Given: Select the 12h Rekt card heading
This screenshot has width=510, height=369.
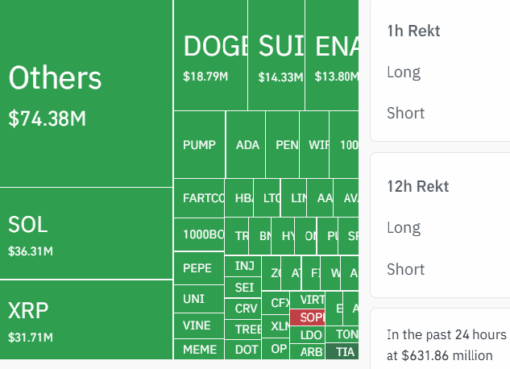Looking at the screenshot, I should click(x=418, y=186).
